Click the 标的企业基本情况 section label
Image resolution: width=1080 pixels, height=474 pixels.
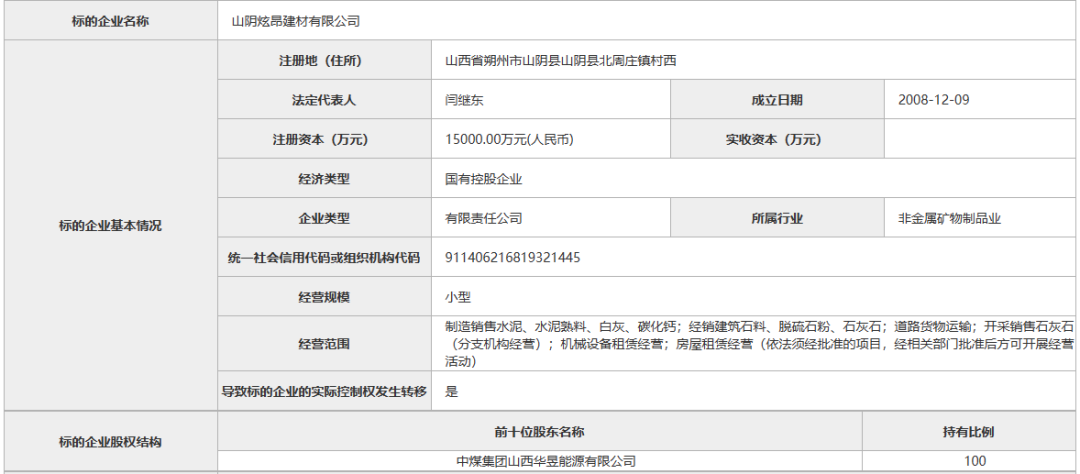coord(110,225)
